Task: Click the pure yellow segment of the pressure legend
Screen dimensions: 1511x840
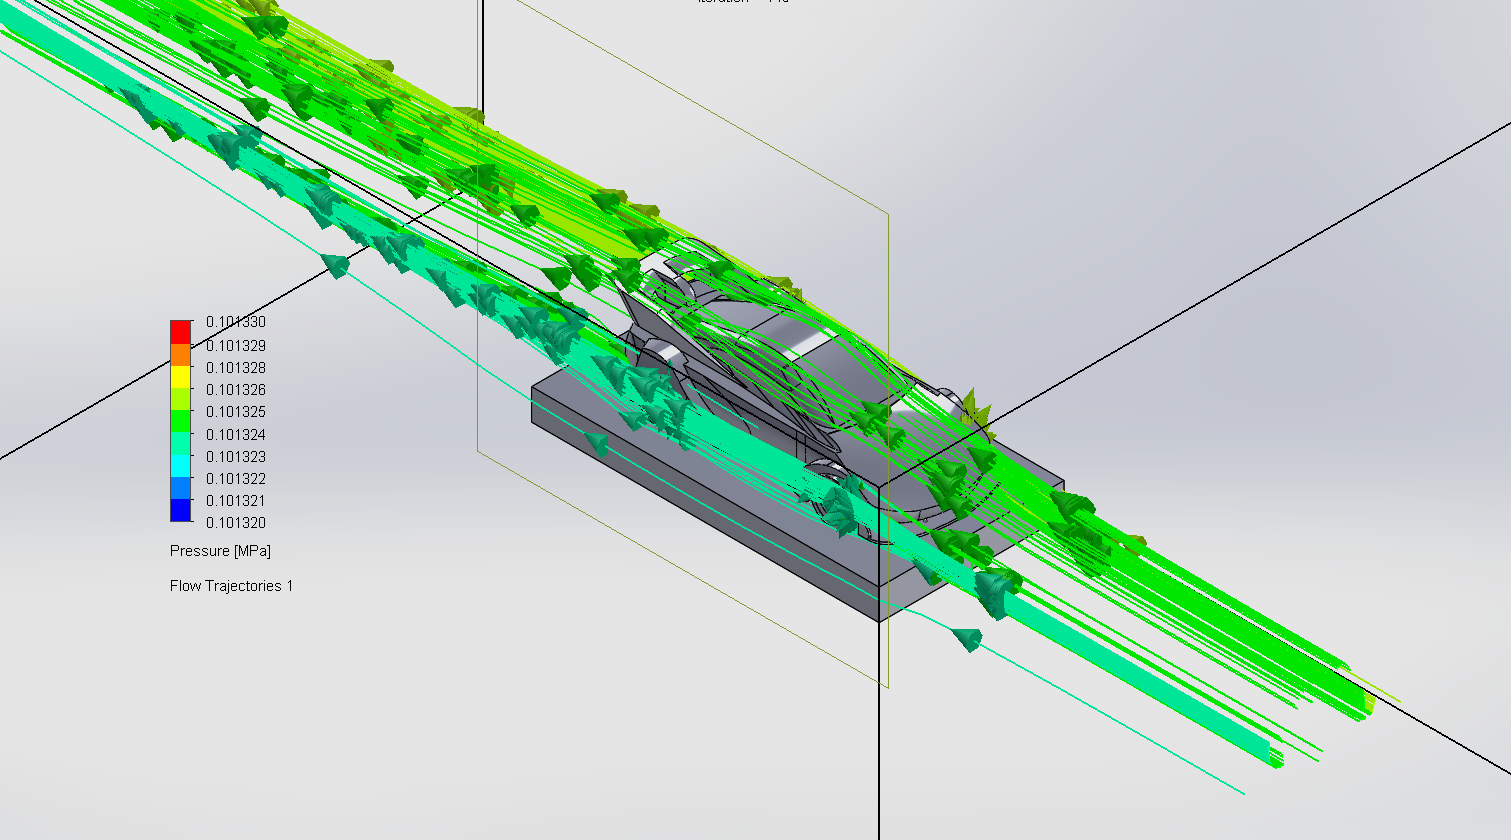Action: point(181,377)
